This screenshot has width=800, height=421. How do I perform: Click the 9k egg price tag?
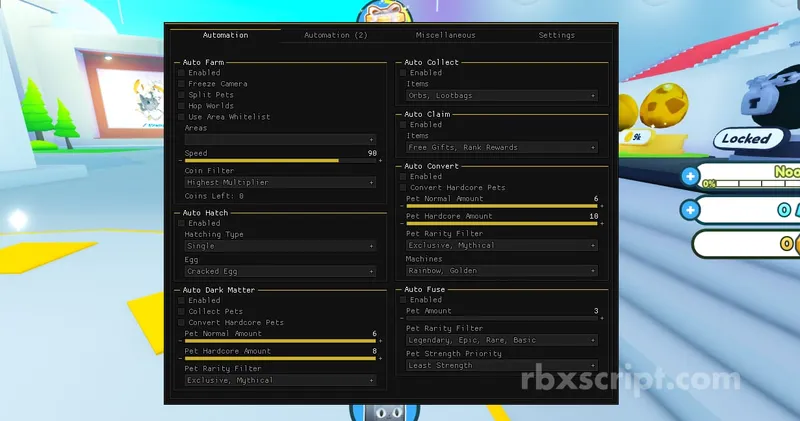(x=634, y=137)
